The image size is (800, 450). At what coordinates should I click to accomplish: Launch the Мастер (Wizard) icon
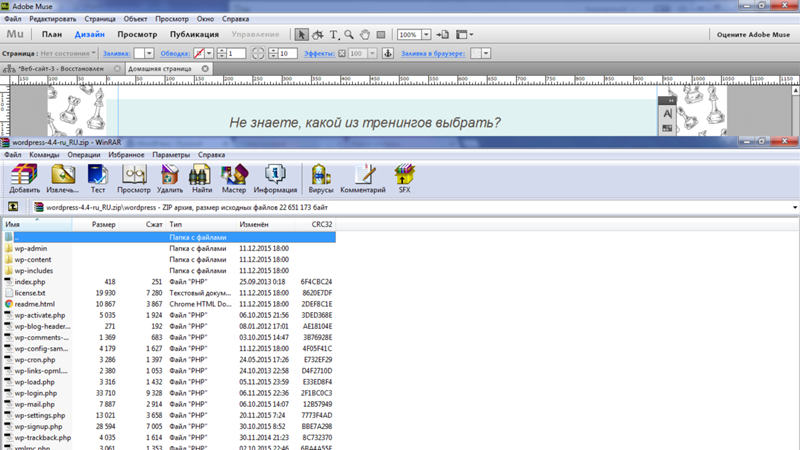pyautogui.click(x=234, y=177)
